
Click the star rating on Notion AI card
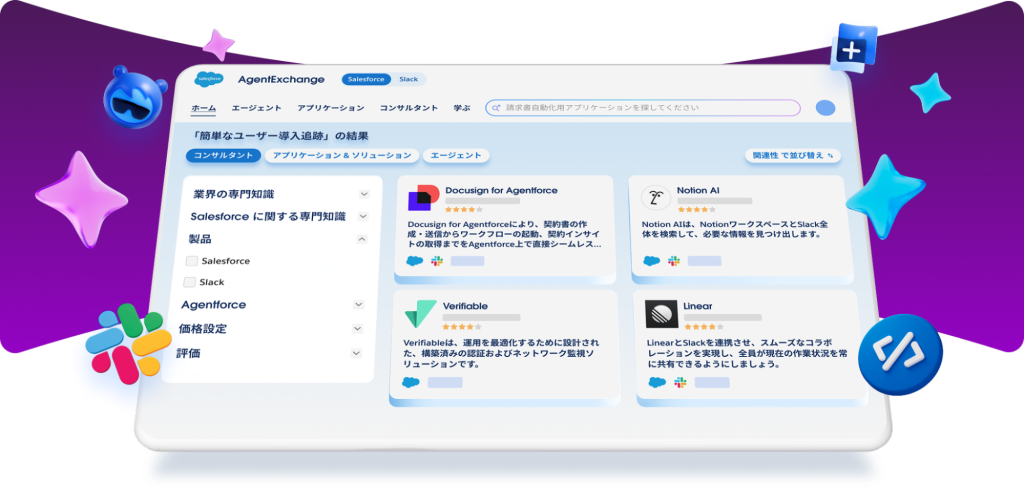696,210
